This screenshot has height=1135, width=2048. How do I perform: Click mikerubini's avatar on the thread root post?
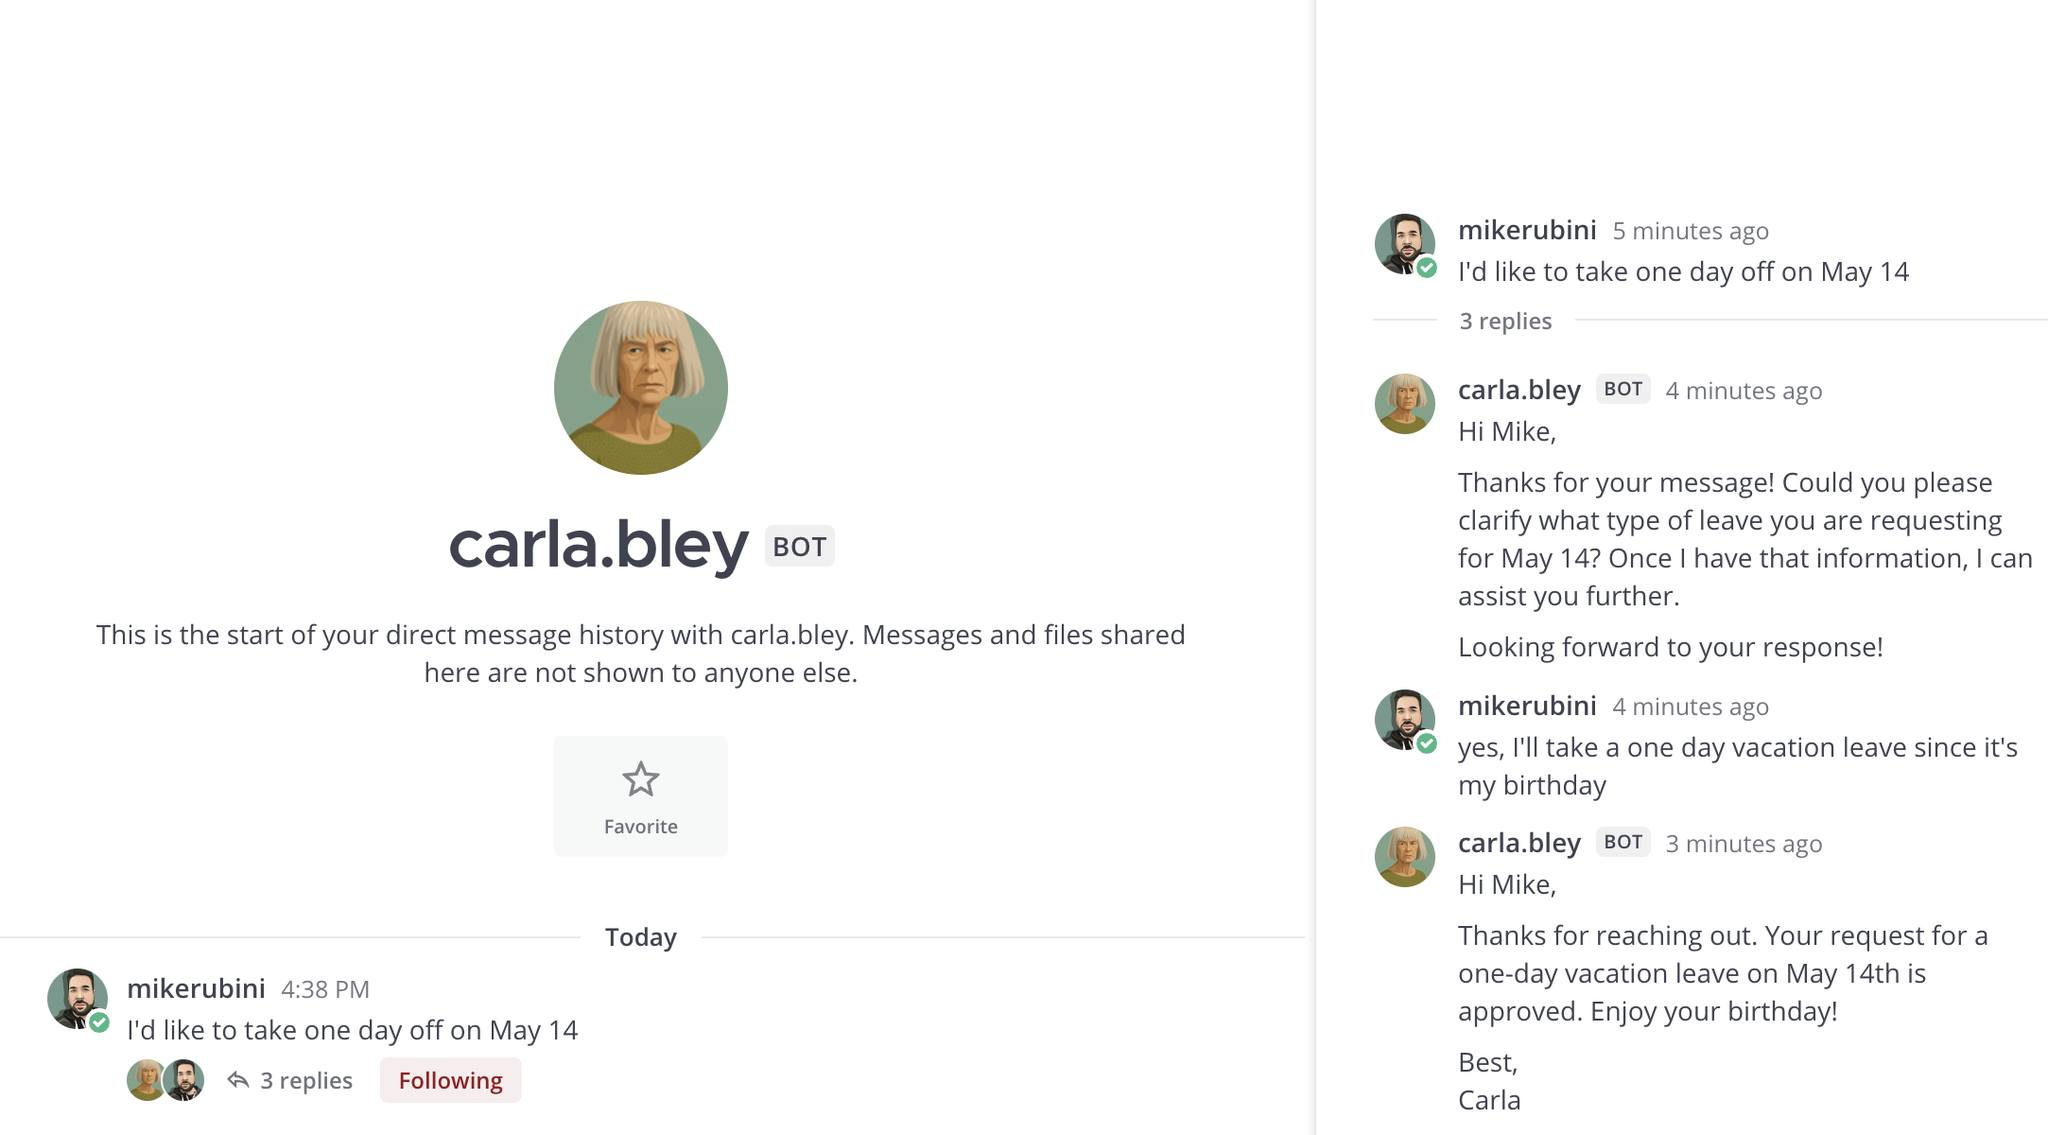pyautogui.click(x=1404, y=243)
